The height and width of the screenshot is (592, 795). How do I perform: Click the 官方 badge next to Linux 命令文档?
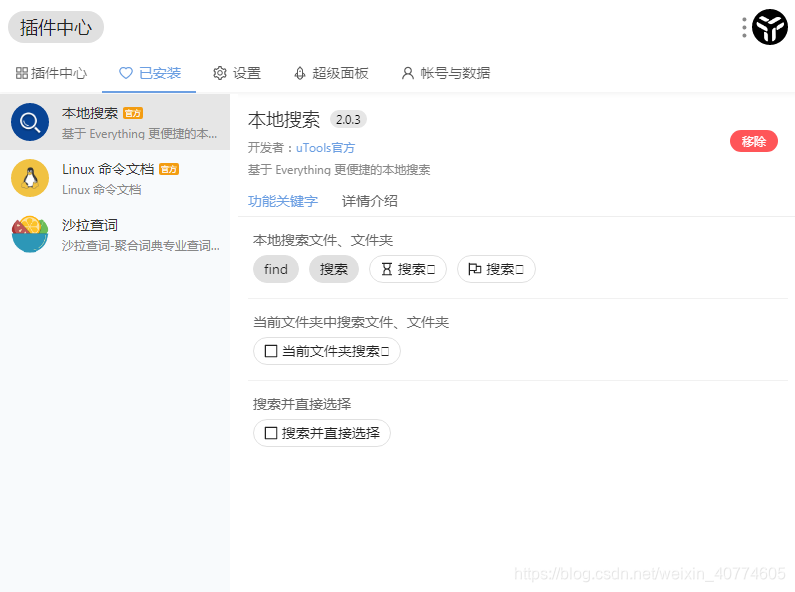169,169
